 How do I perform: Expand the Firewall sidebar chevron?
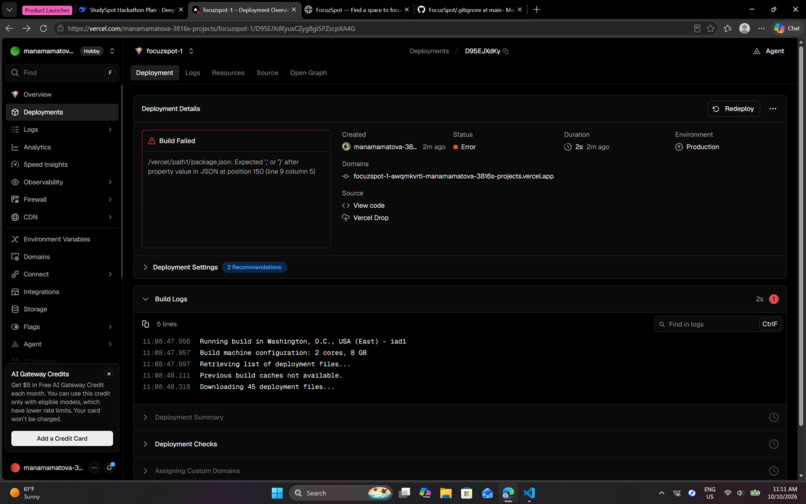[x=110, y=200]
